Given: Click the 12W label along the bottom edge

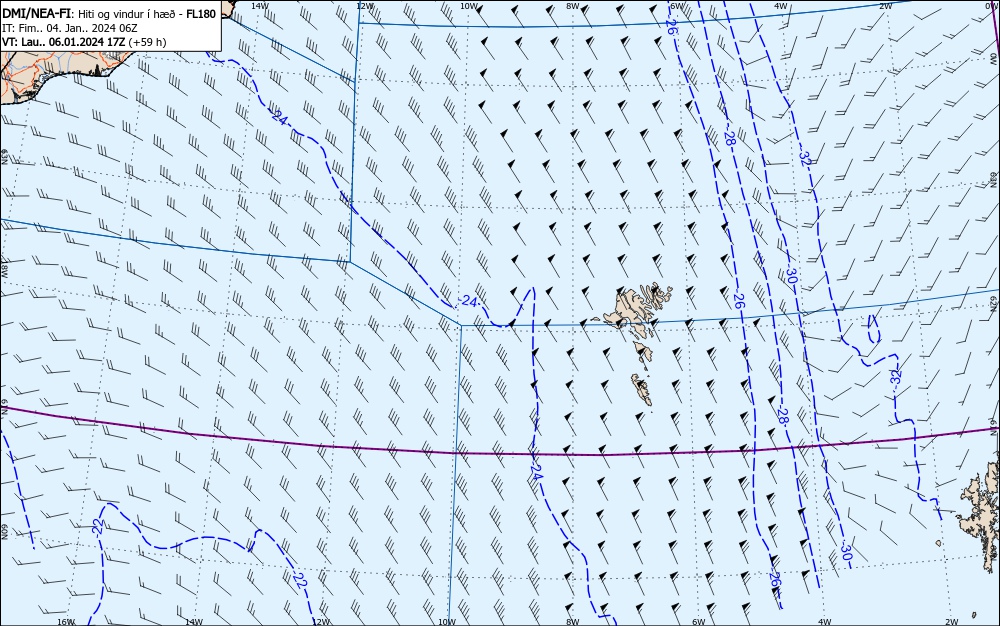Looking at the screenshot, I should click(321, 622).
